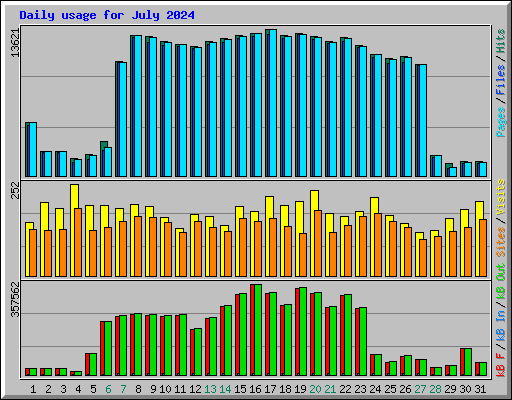Click the 'Files' legend label

[501, 80]
